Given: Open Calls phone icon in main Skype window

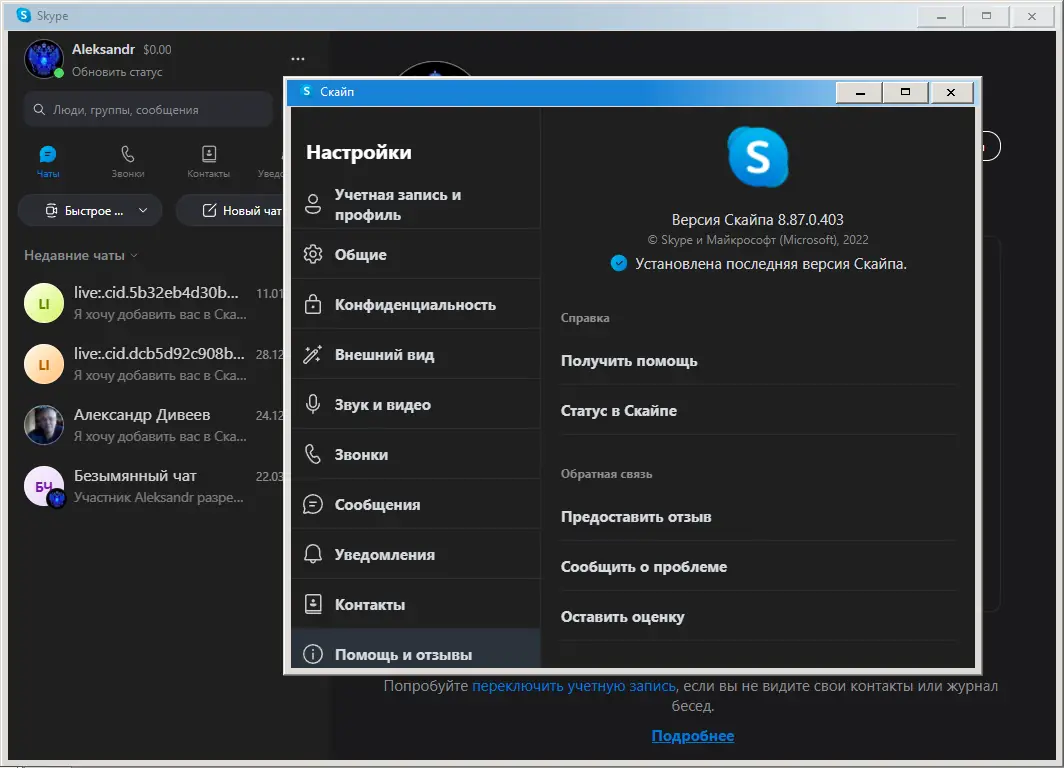Looking at the screenshot, I should click(128, 154).
